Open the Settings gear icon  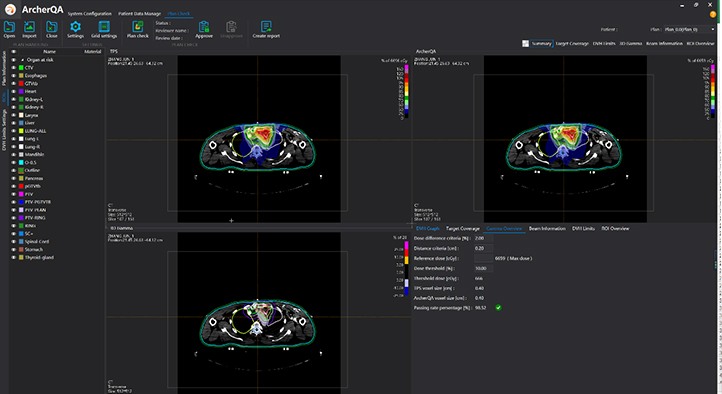pyautogui.click(x=76, y=27)
